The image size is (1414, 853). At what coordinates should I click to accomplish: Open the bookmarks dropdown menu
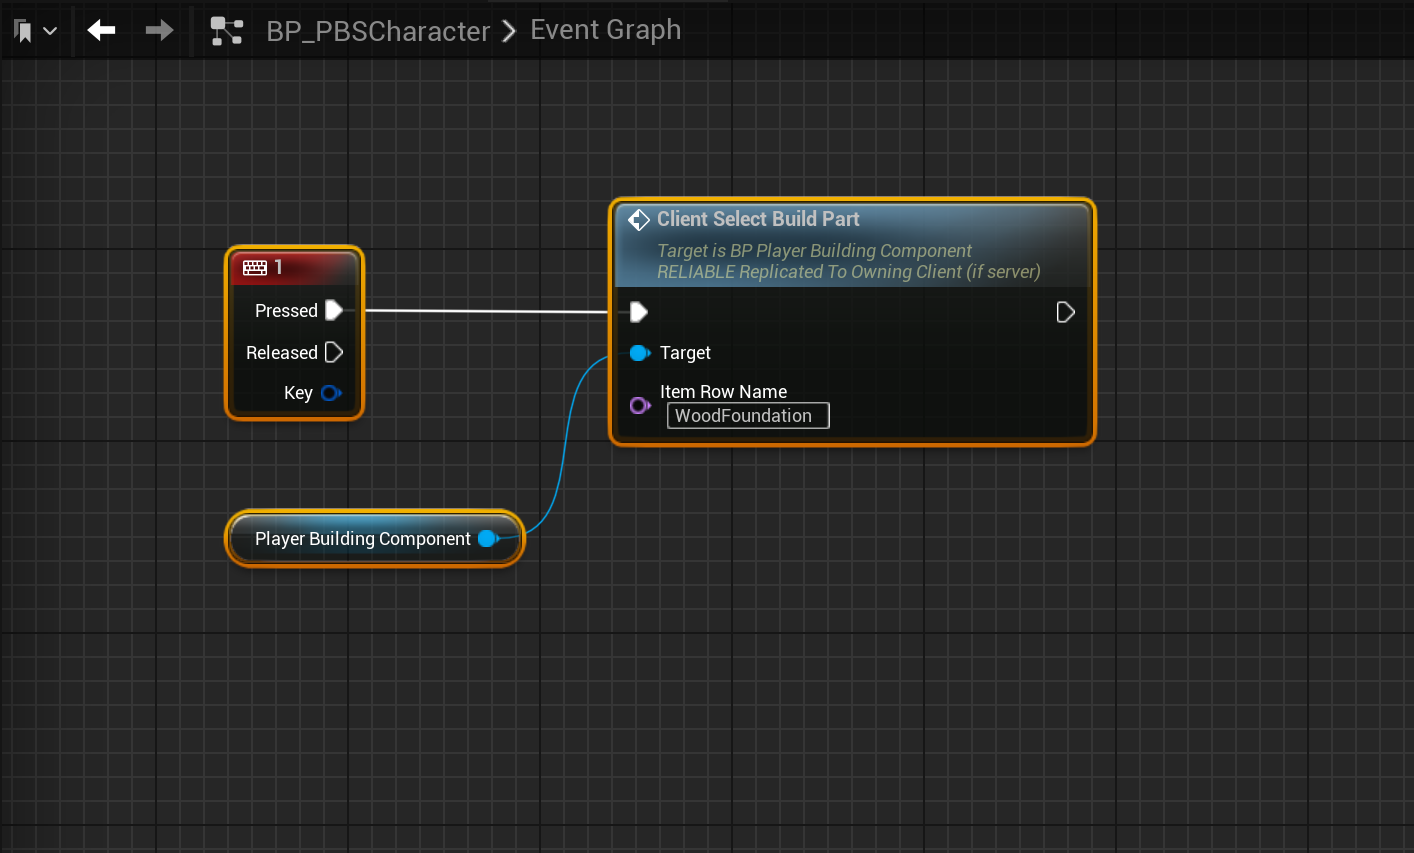[x=35, y=31]
